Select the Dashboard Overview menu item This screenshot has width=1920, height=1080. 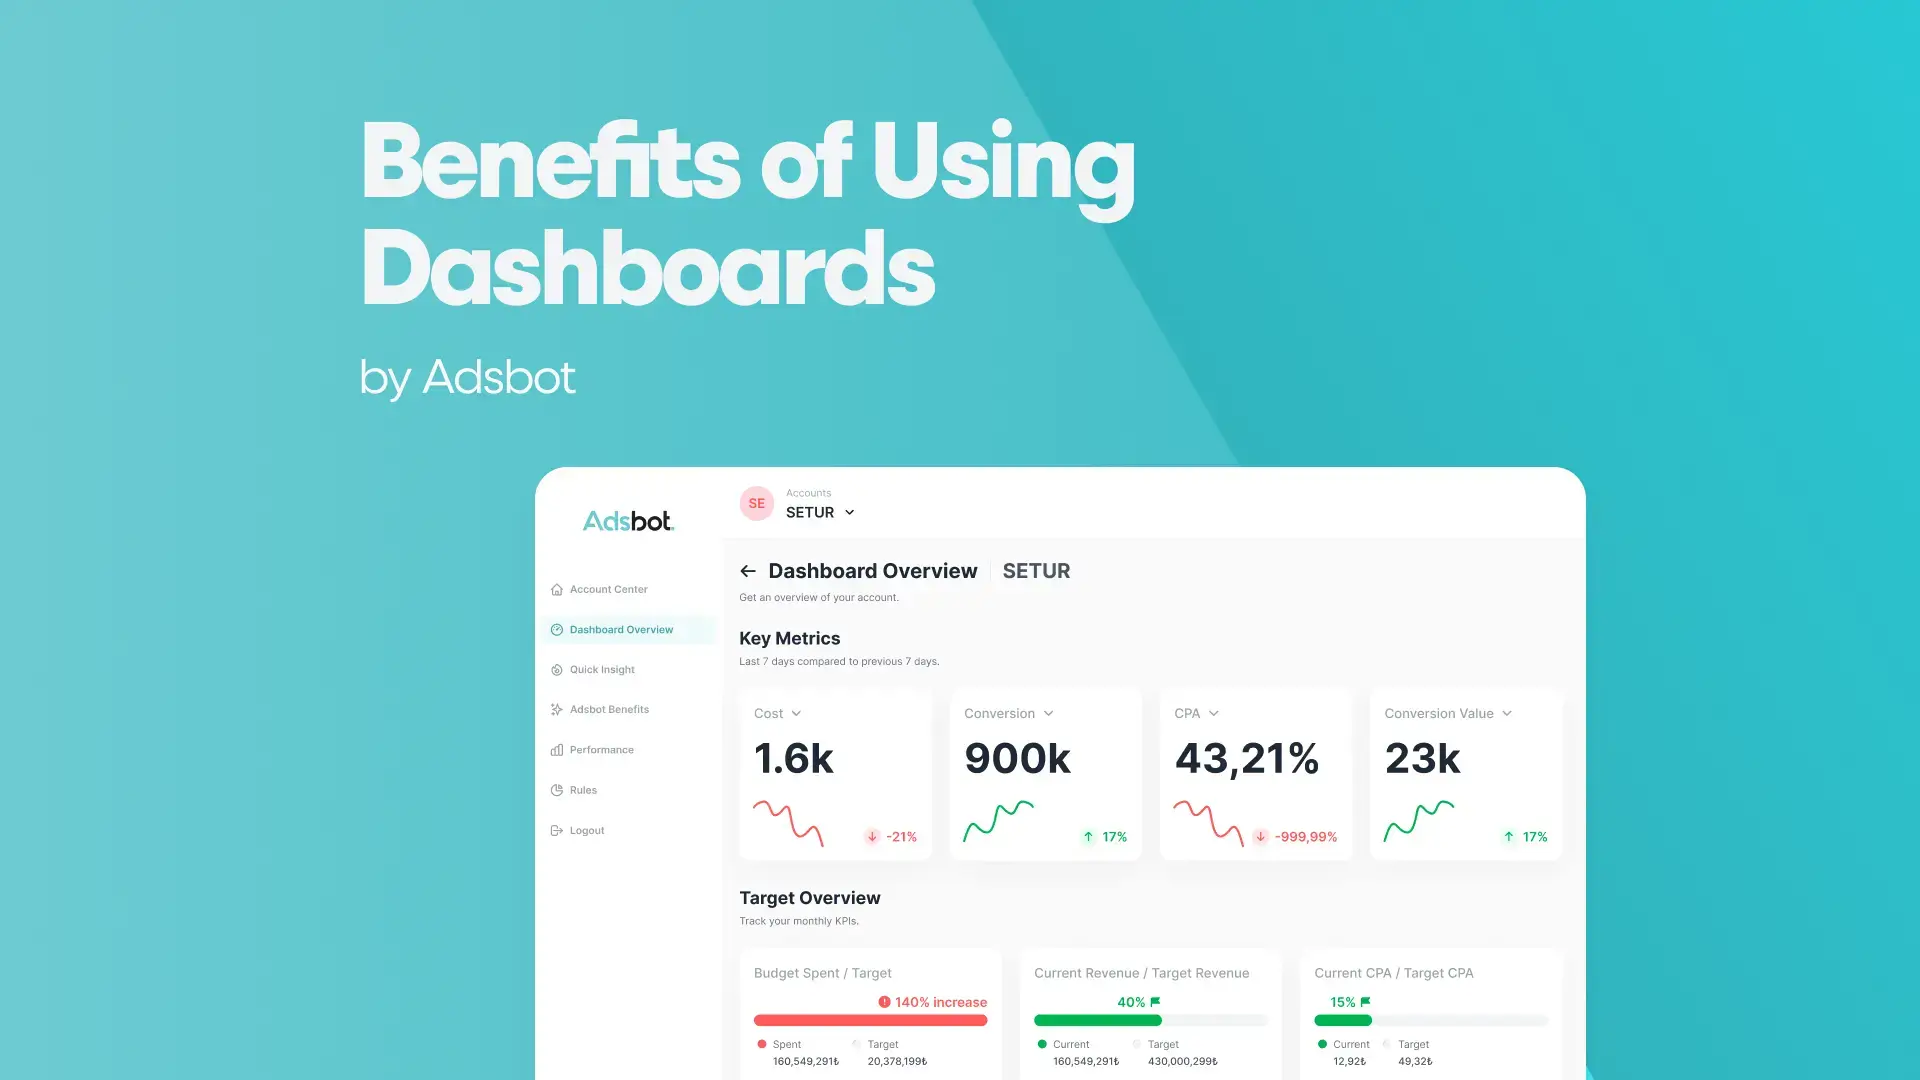point(621,629)
